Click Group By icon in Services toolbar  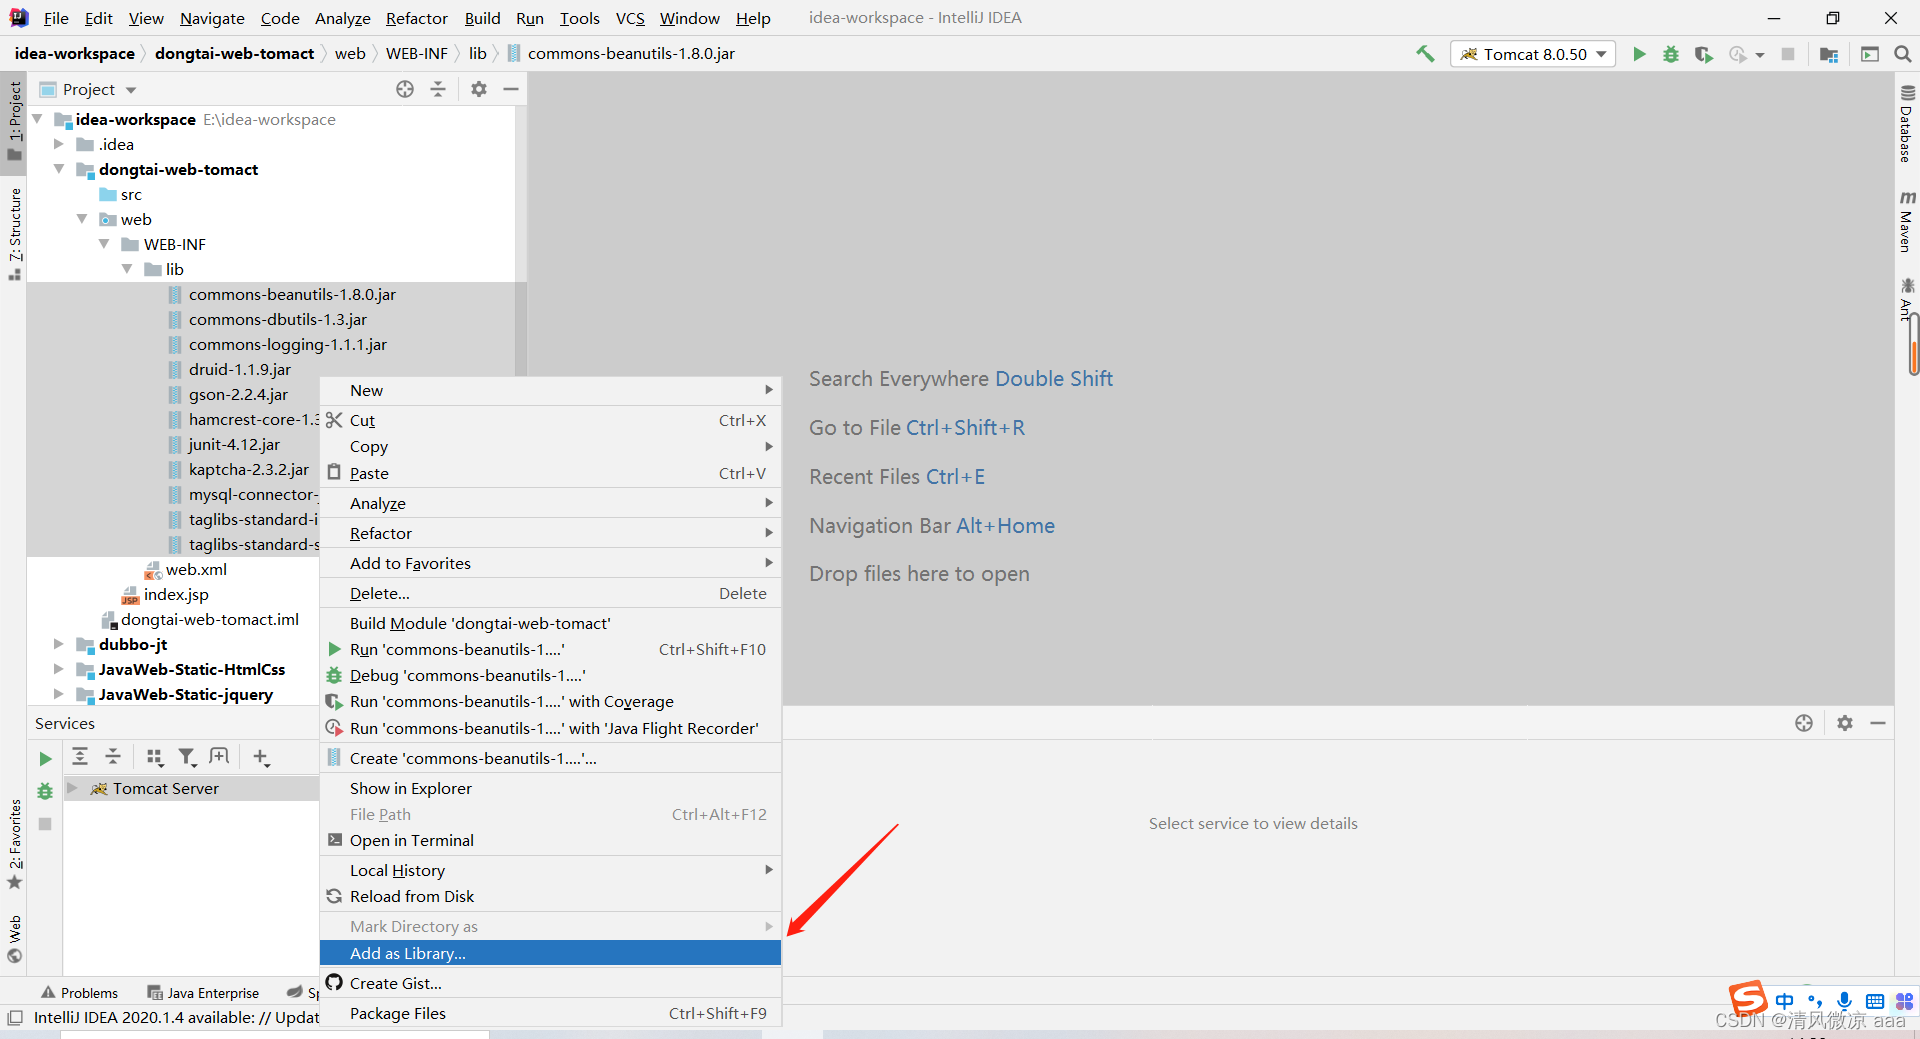pyautogui.click(x=154, y=757)
